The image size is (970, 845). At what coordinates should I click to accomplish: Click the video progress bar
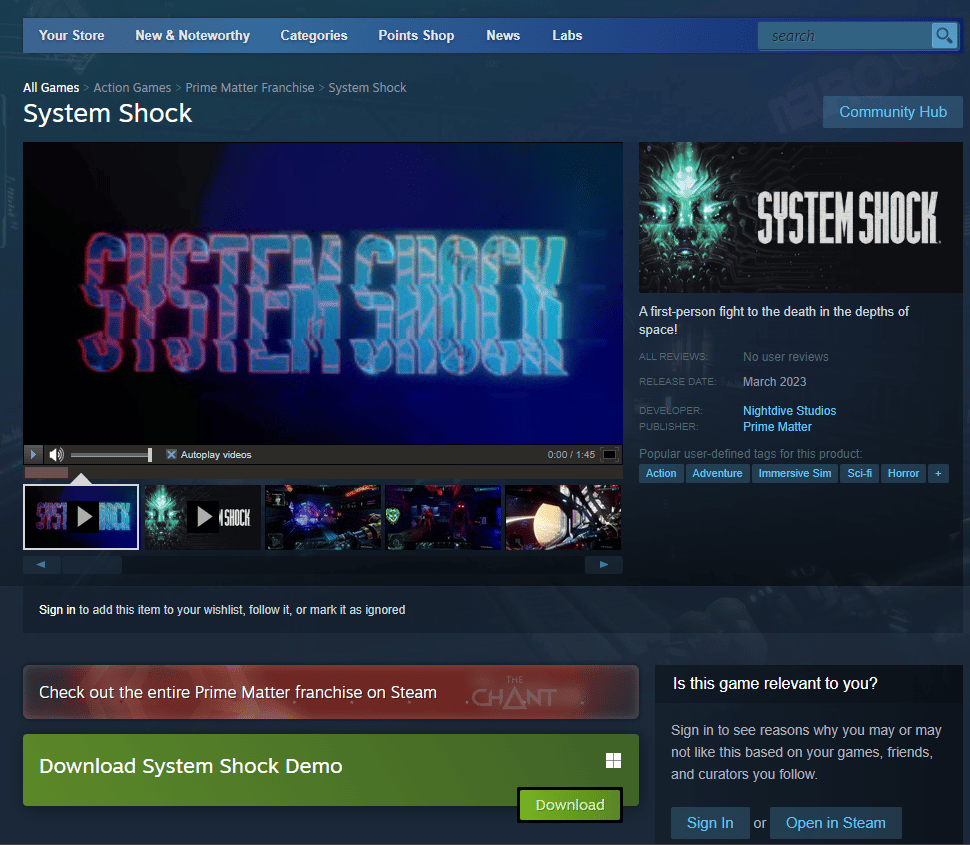[323, 473]
